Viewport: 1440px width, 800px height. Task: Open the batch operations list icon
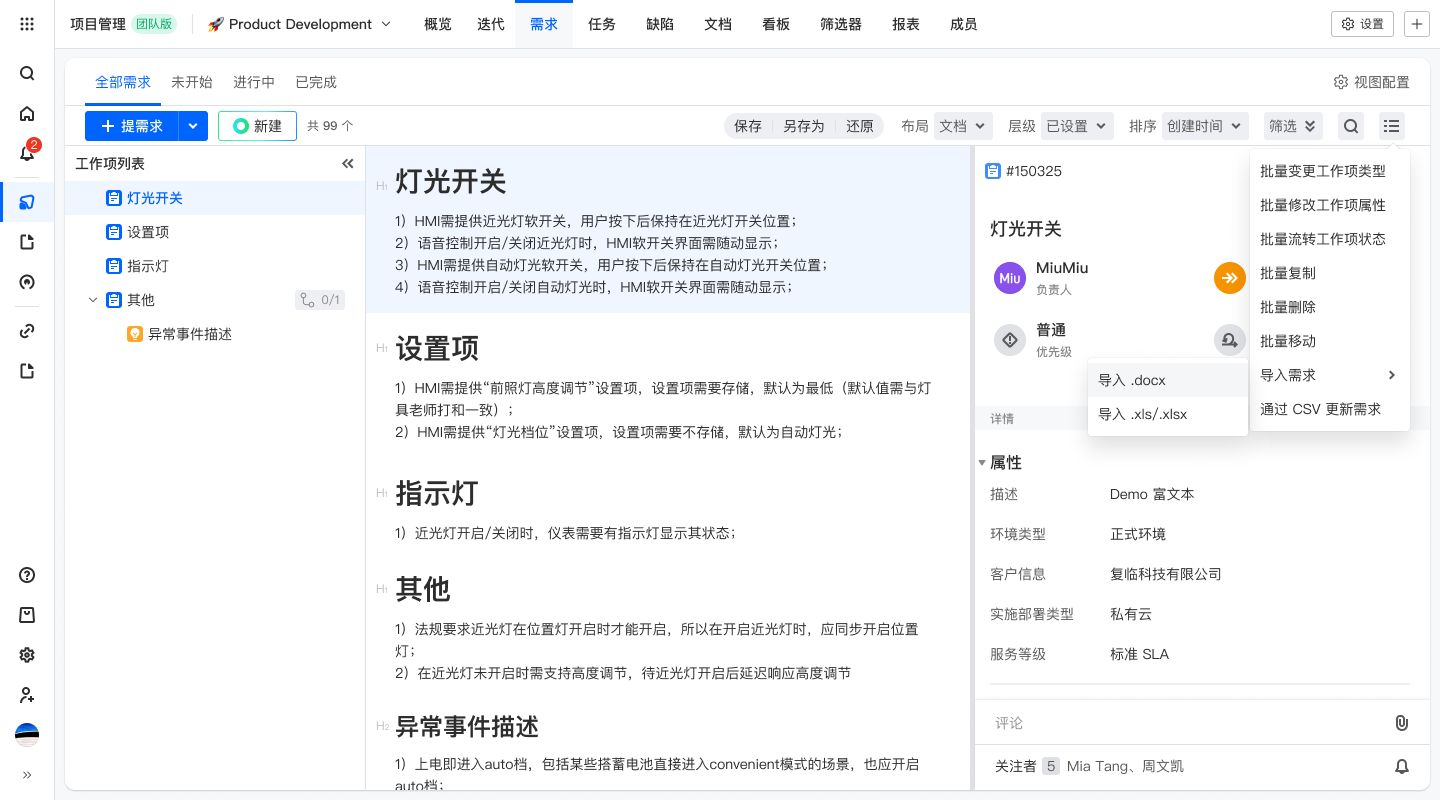click(x=1391, y=126)
